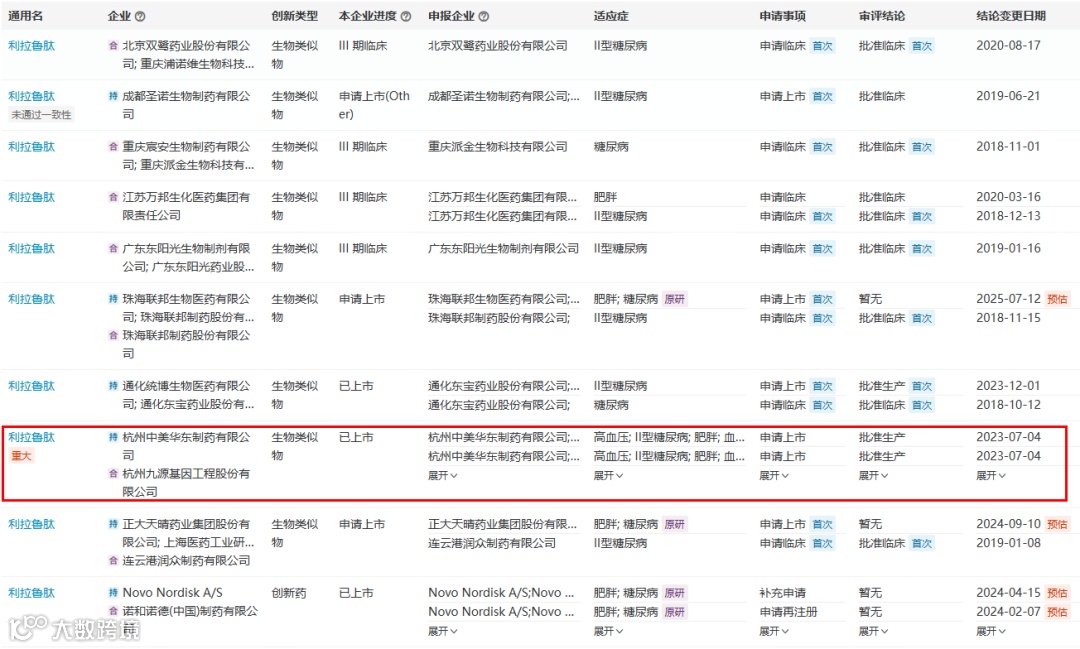Click the holder icon before 杭州中美华东制药有限公司 in 企业 column

coord(113,437)
